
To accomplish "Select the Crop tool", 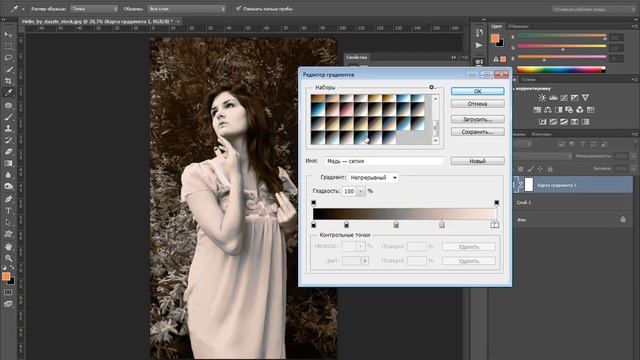I will pos(8,81).
